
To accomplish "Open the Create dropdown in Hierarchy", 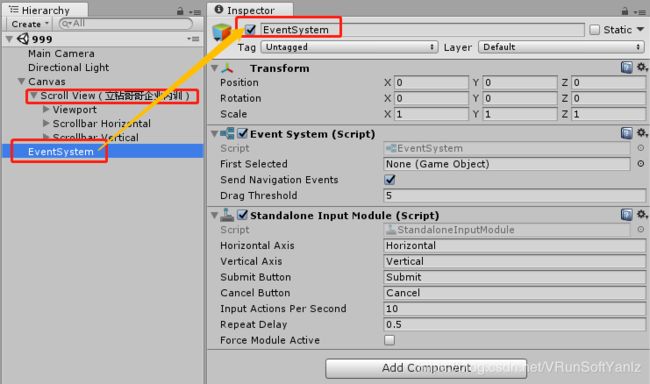I will pyautogui.click(x=30, y=24).
